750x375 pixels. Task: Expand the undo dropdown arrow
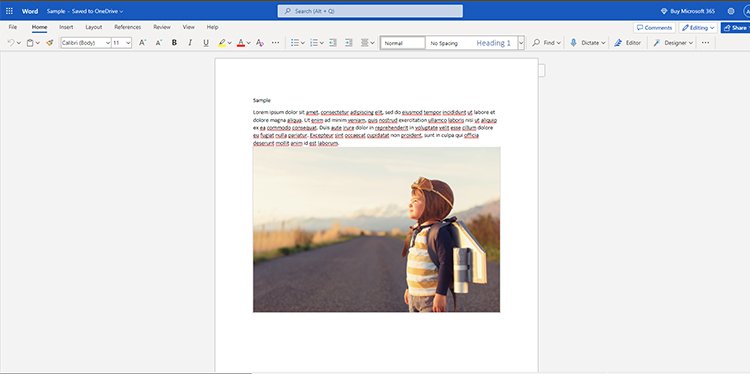(19, 43)
